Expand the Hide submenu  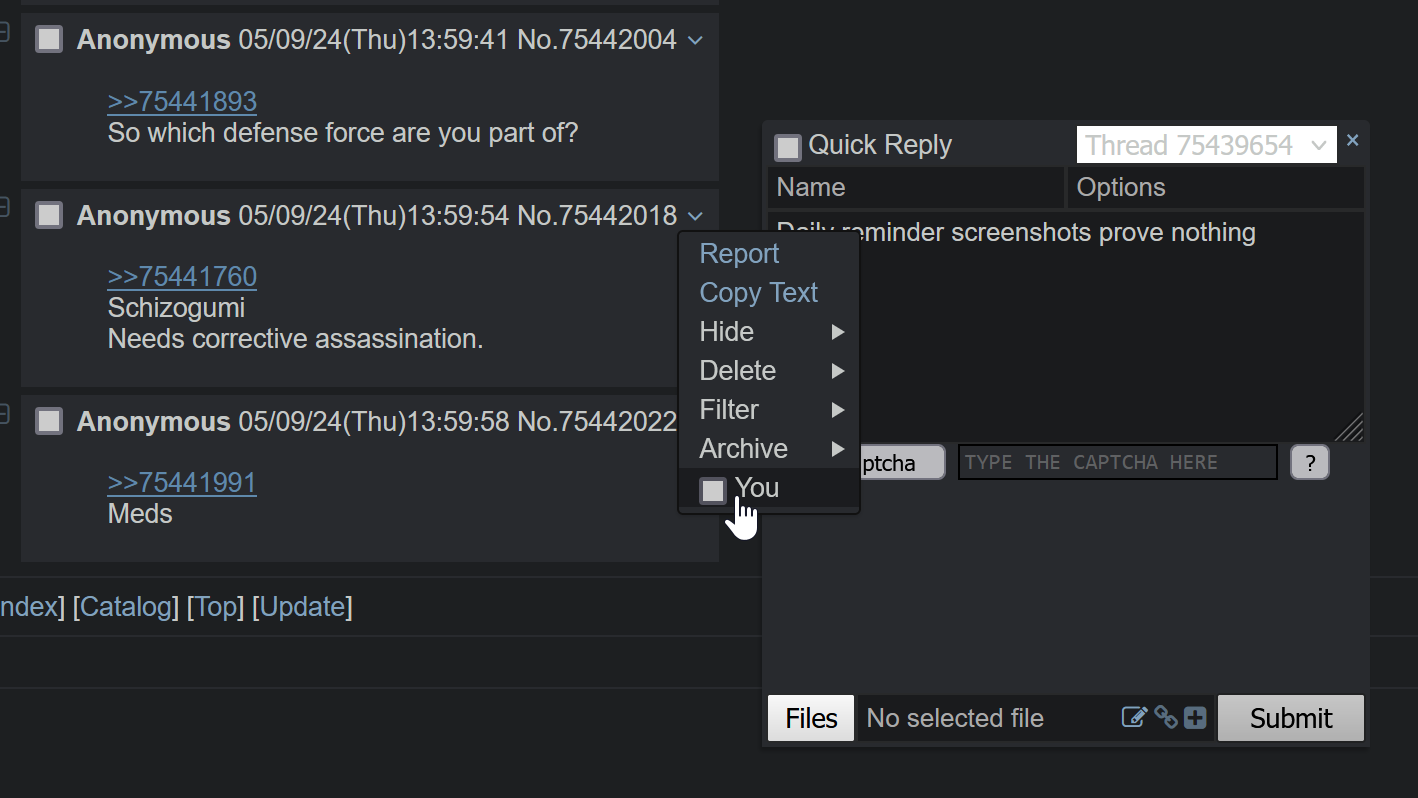(769, 331)
